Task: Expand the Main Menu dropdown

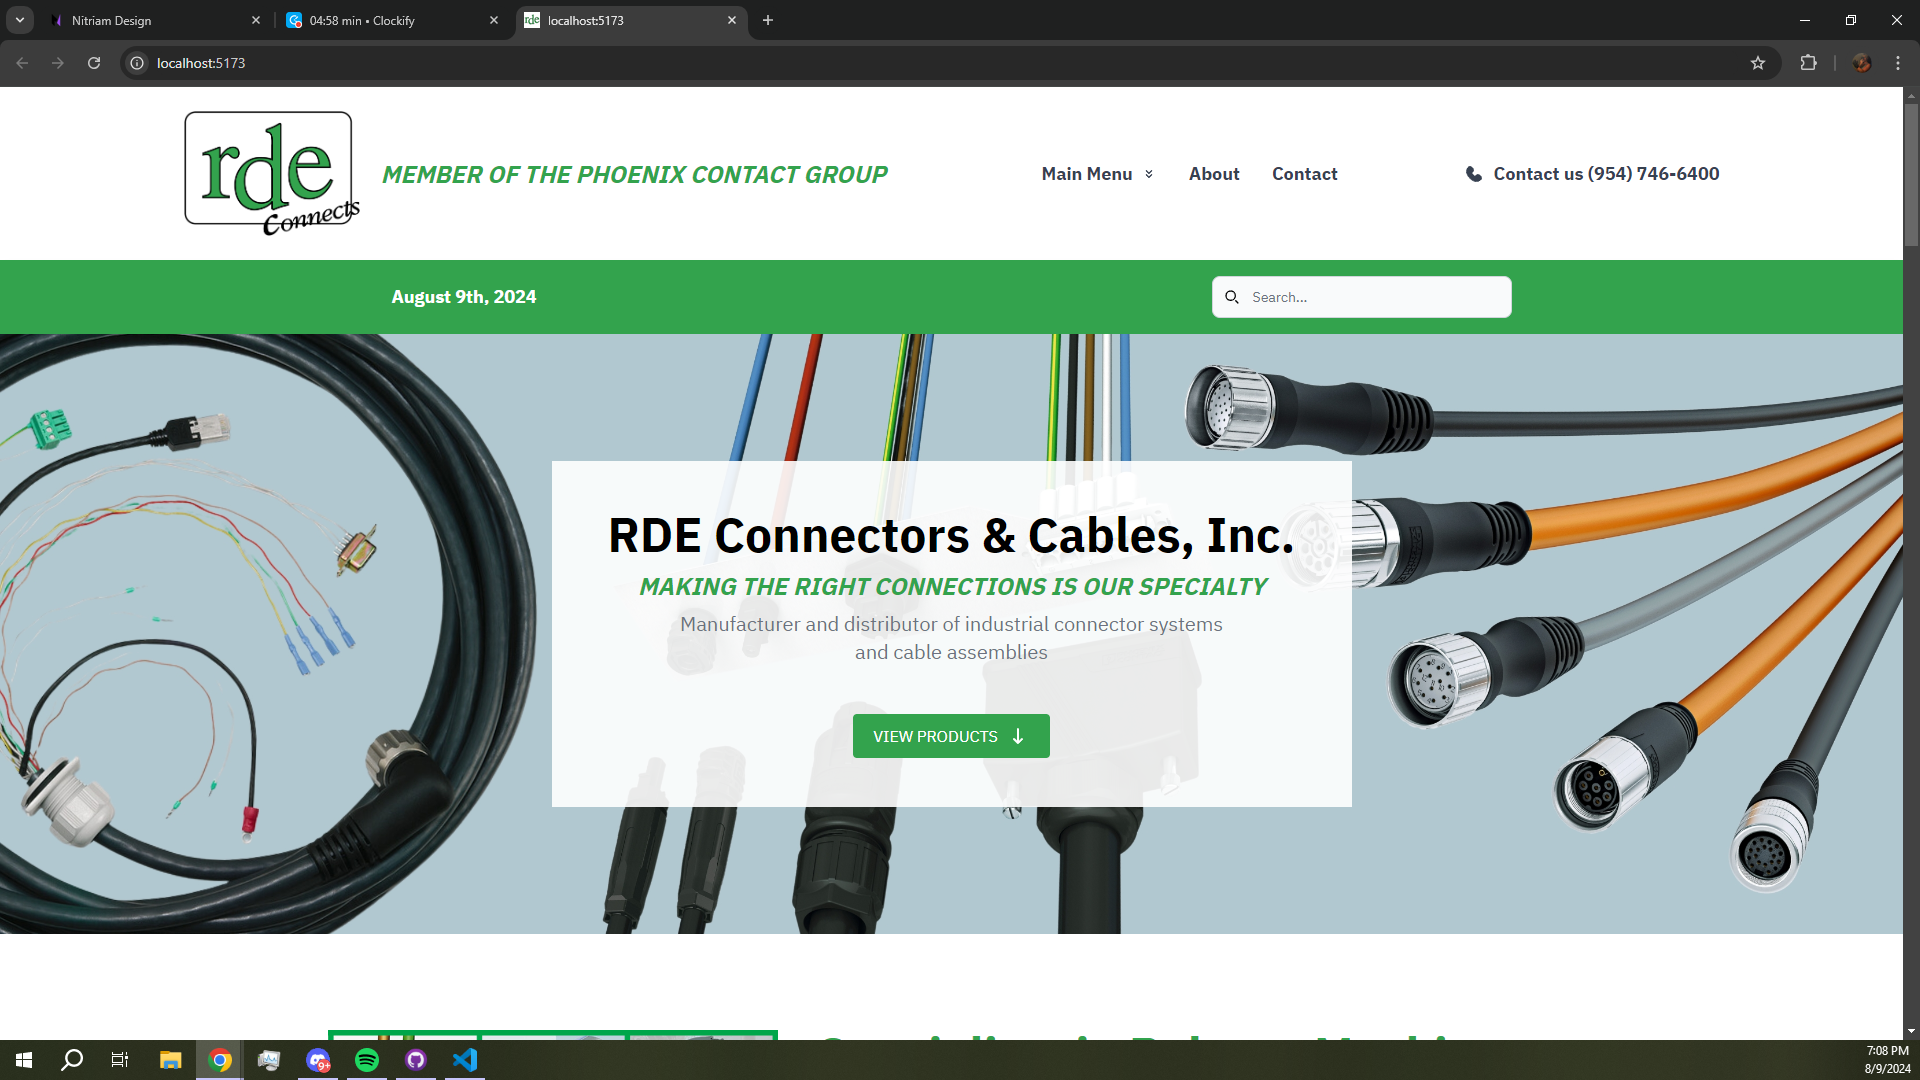Action: pos(1097,174)
